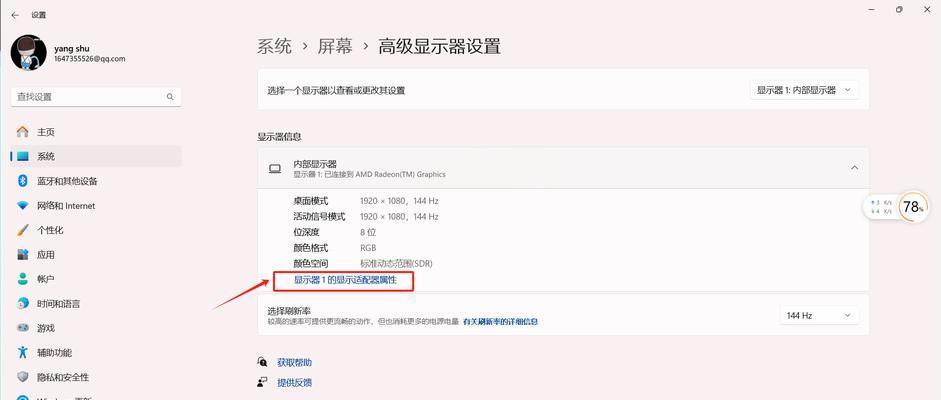Go to 网络和 Internet settings
Viewport: 941px width, 400px height.
tap(96, 206)
